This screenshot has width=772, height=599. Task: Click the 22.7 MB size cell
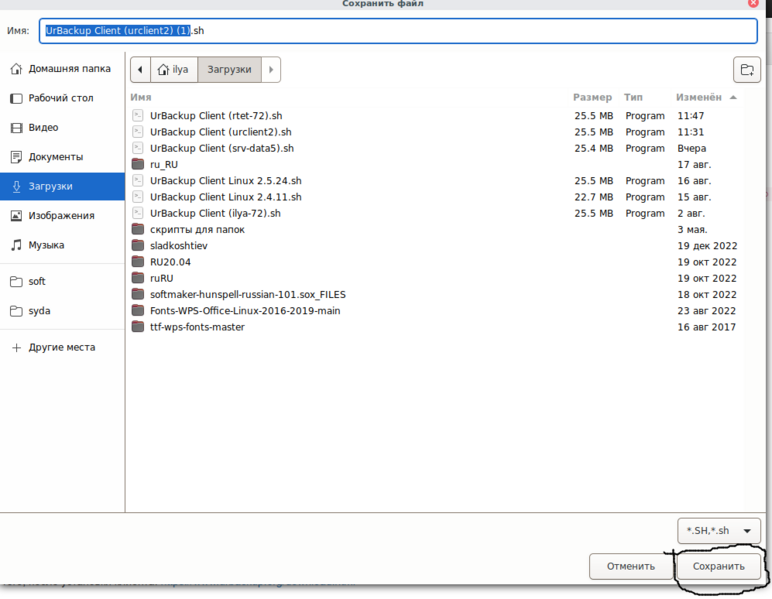(594, 197)
